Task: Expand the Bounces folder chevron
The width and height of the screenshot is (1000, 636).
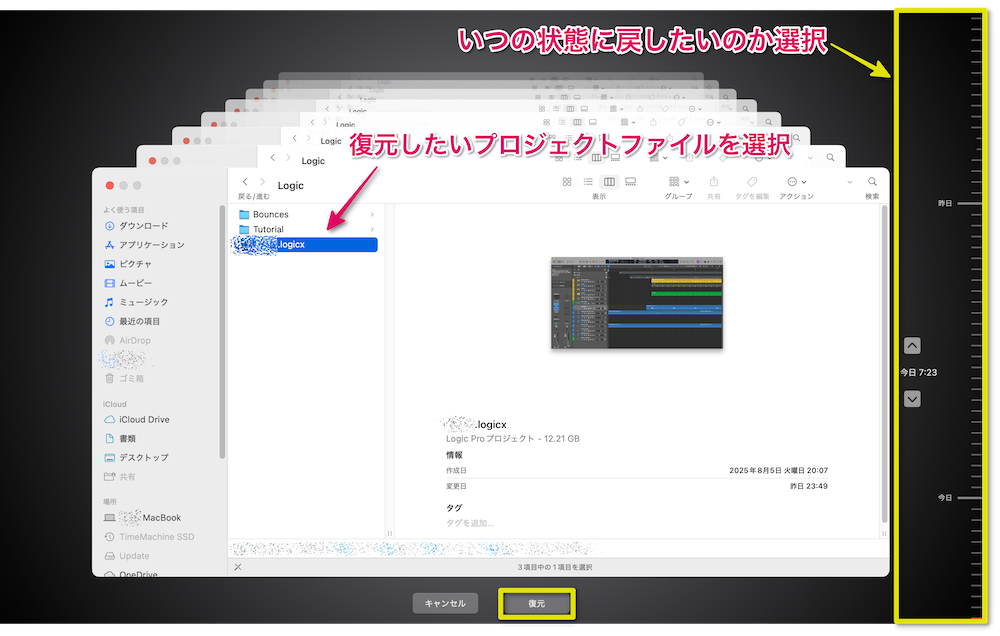Action: 372,214
